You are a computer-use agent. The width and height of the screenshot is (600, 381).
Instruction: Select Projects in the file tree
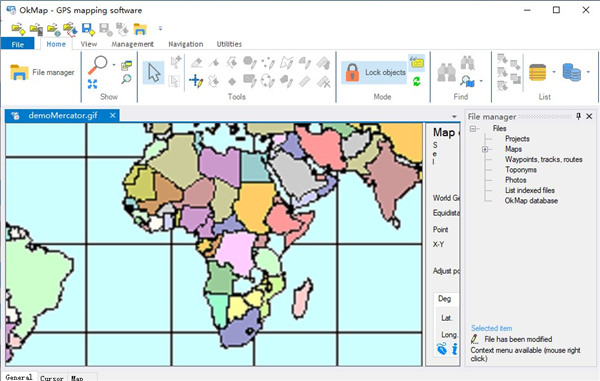point(517,139)
